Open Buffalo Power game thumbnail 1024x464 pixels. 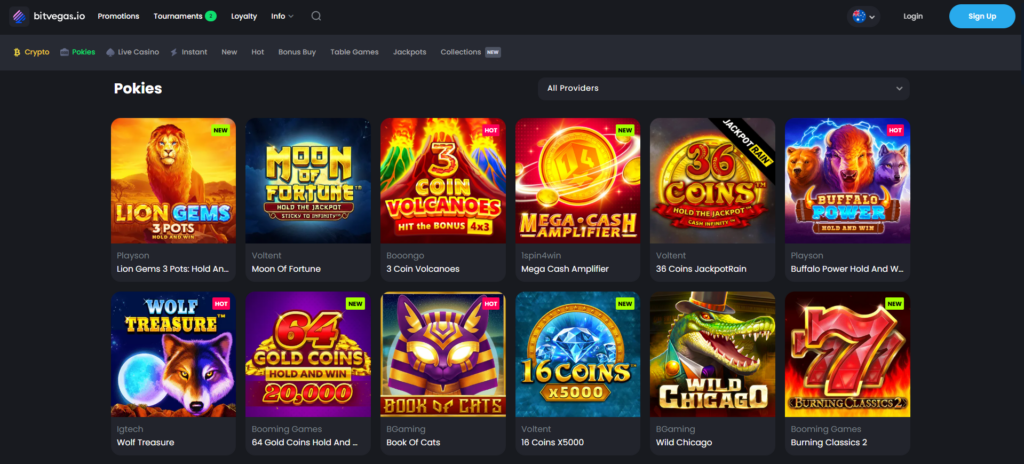tap(848, 181)
